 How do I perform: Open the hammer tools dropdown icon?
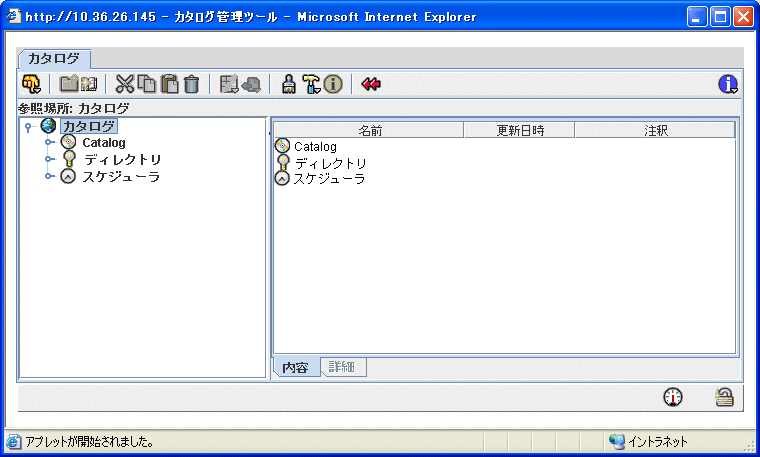(x=311, y=84)
